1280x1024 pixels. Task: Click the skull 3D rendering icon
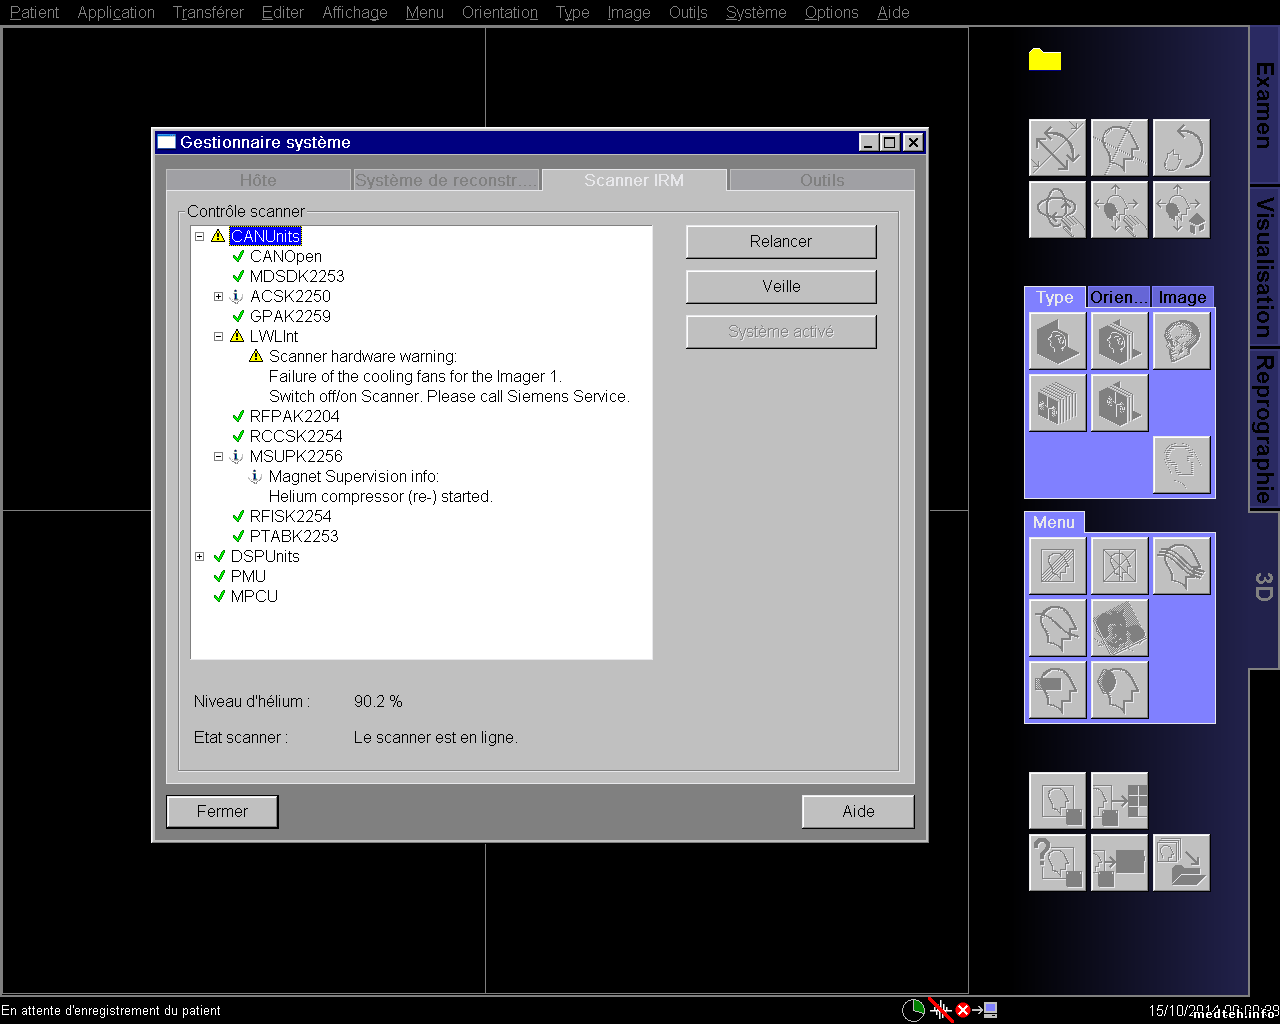1181,341
